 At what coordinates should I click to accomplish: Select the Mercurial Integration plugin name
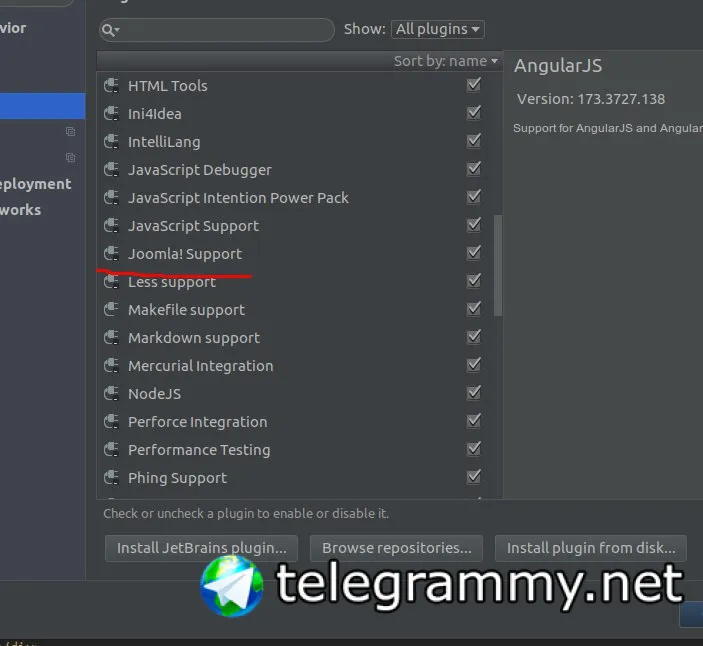[x=200, y=366]
